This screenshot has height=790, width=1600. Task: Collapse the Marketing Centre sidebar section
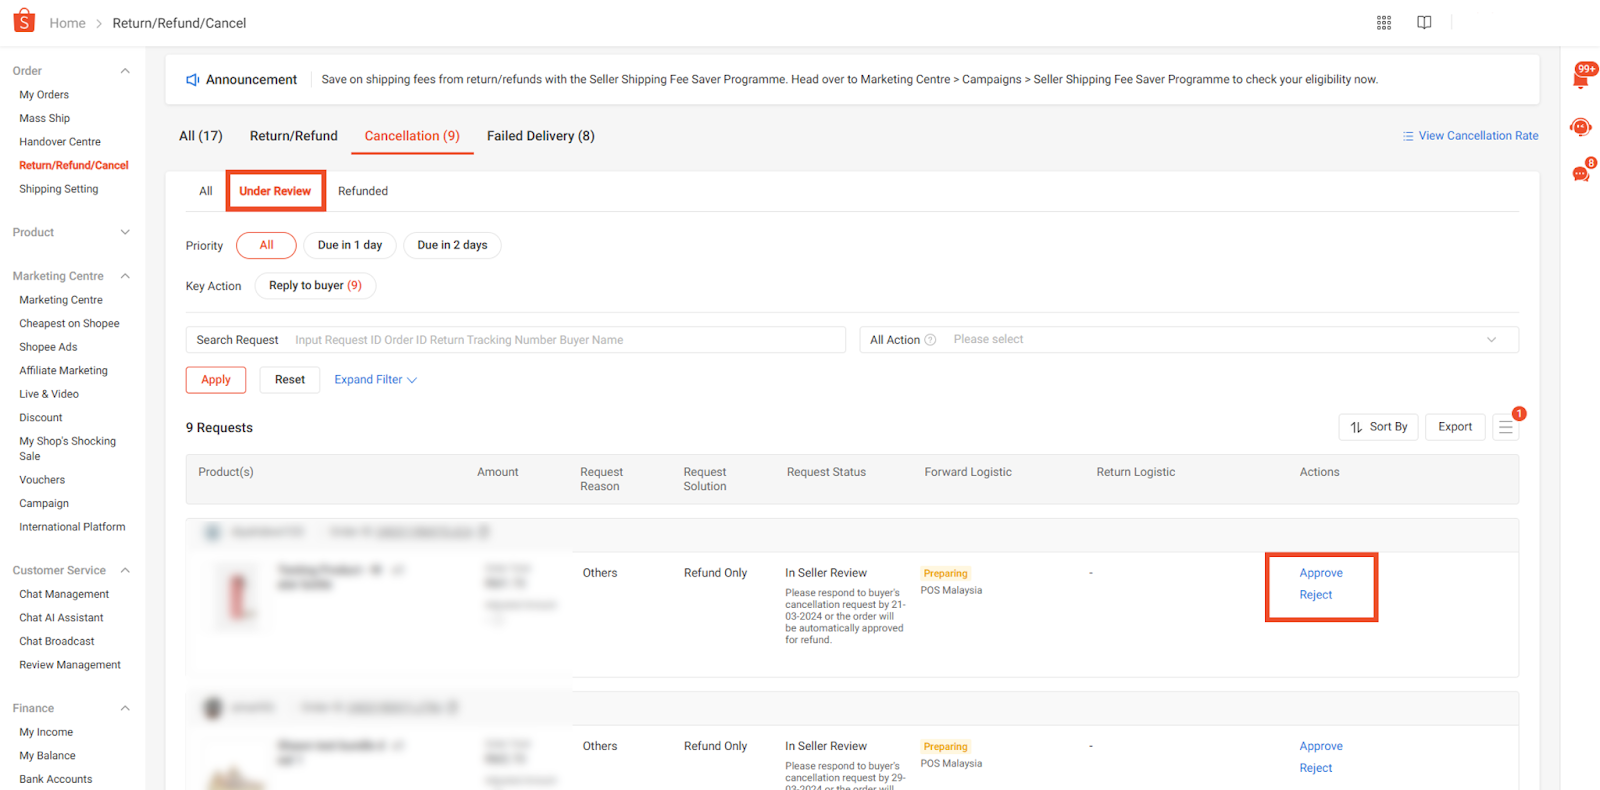point(125,276)
